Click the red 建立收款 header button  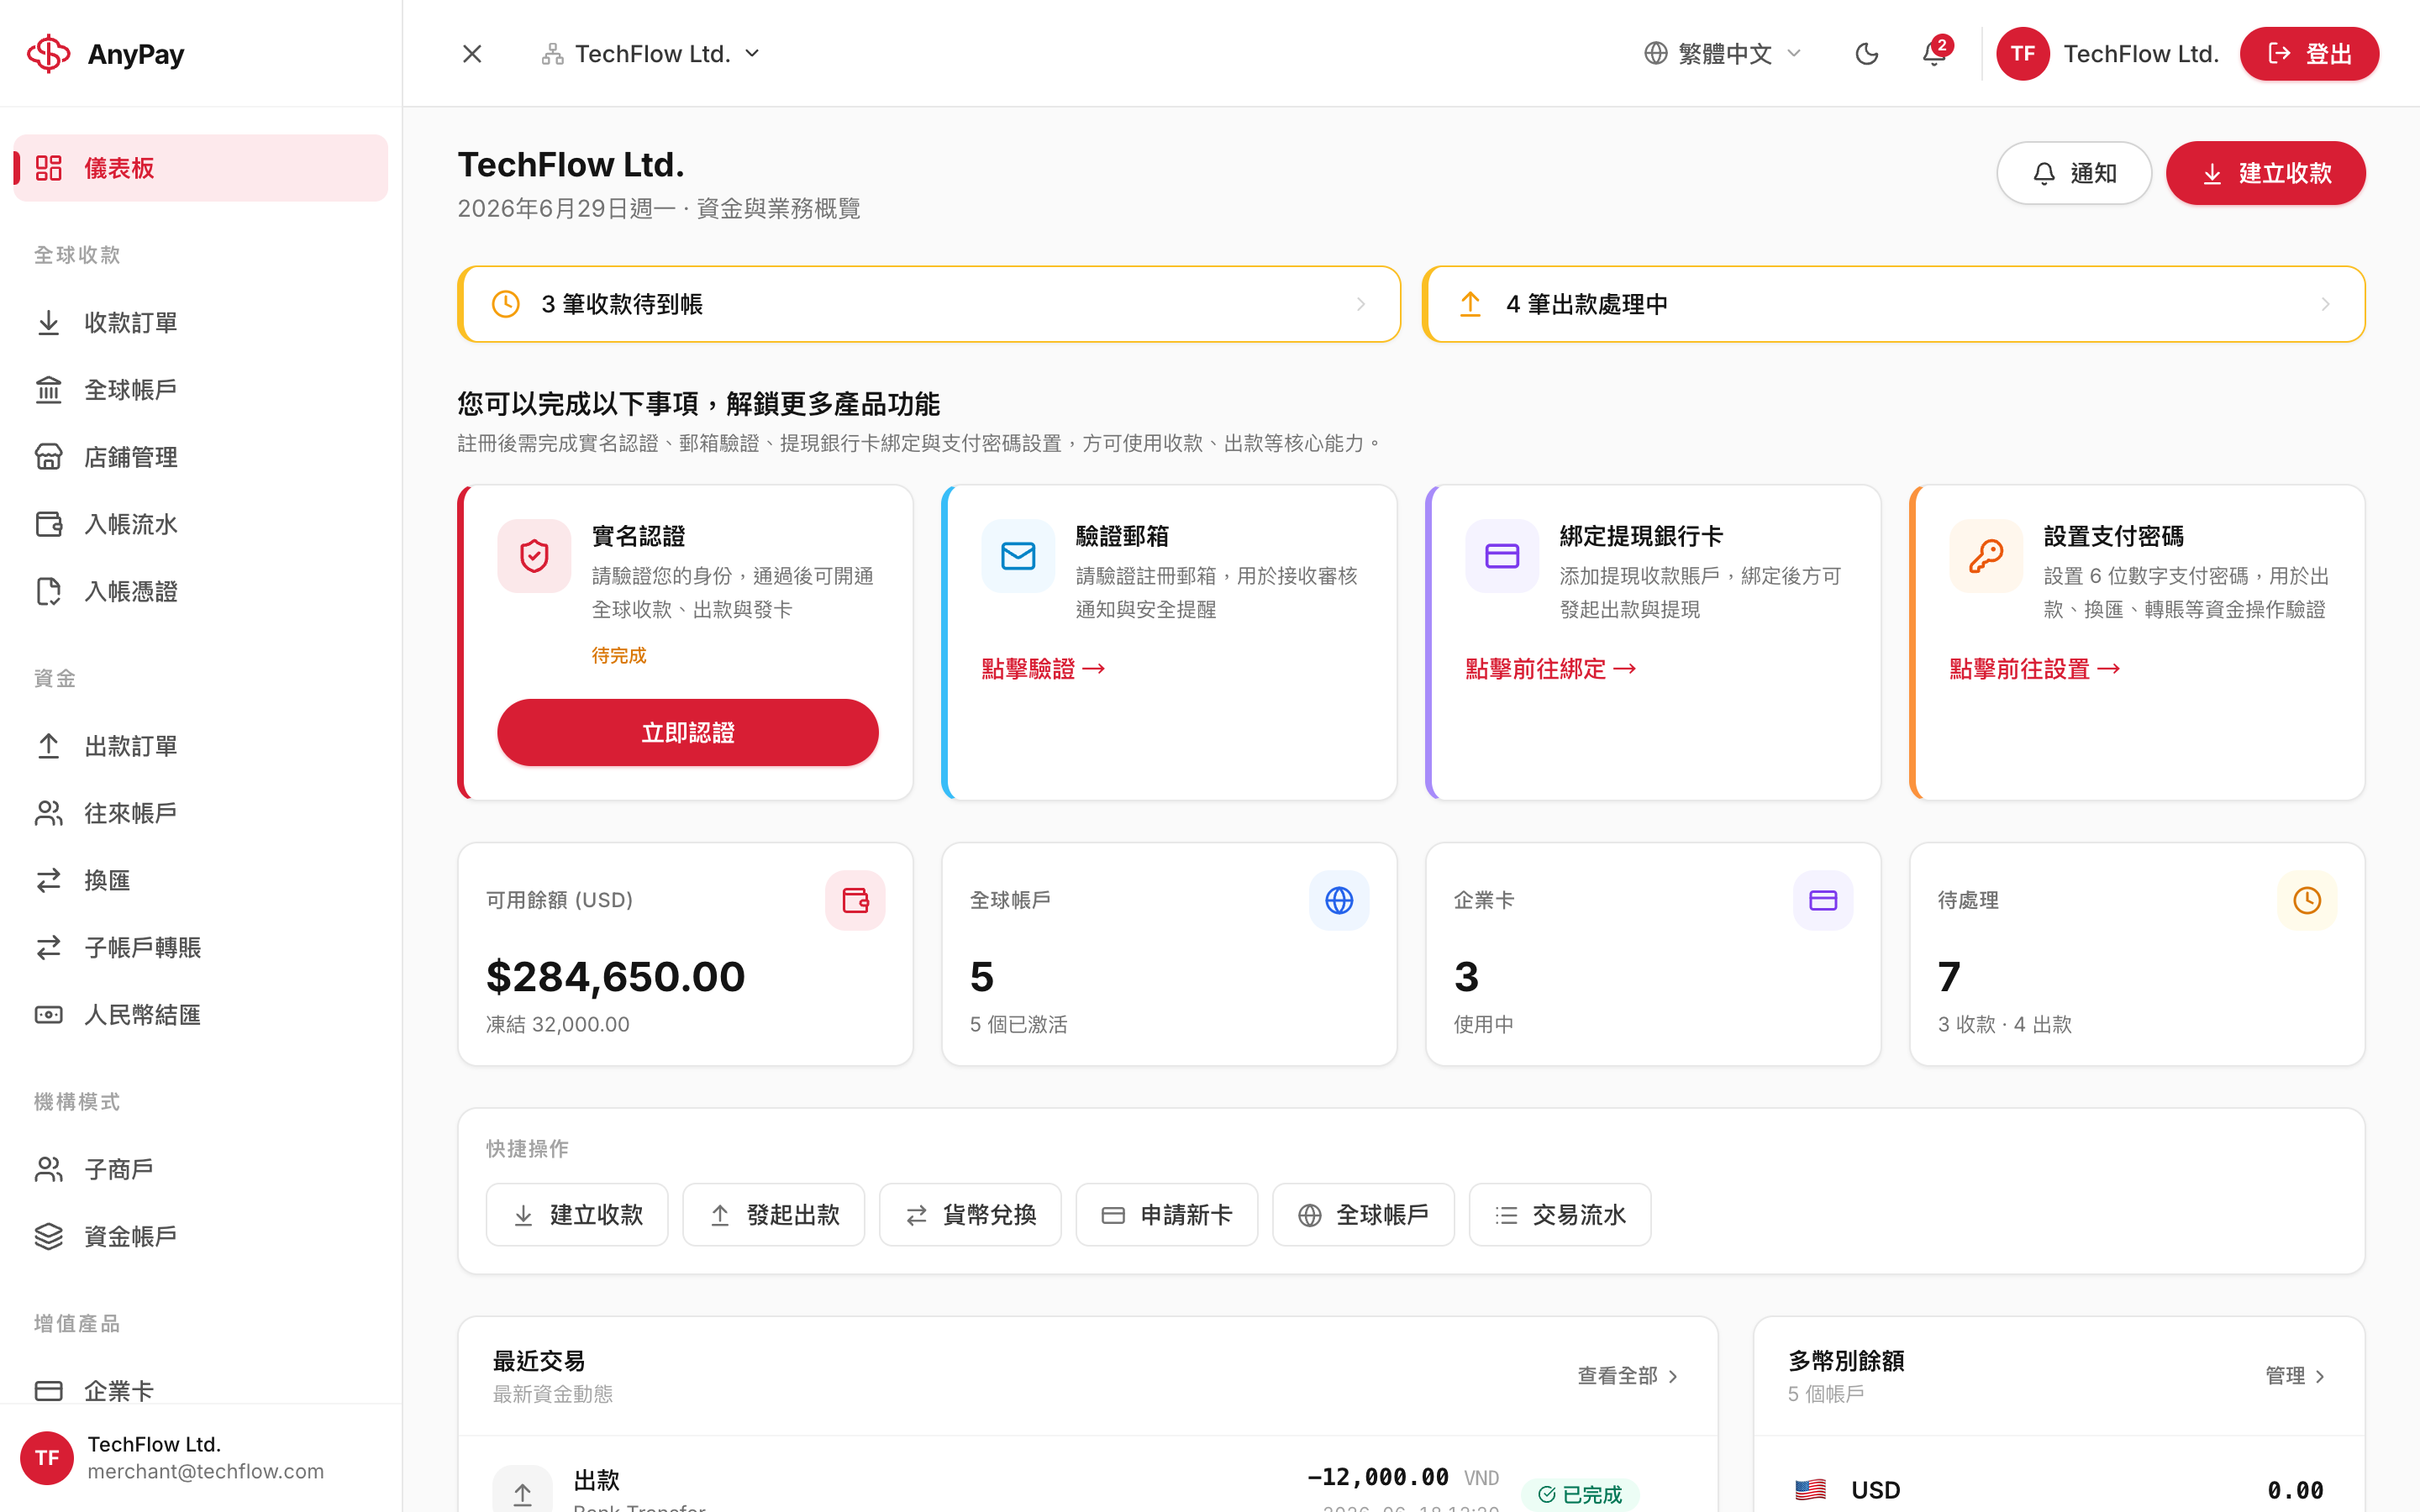(2265, 173)
